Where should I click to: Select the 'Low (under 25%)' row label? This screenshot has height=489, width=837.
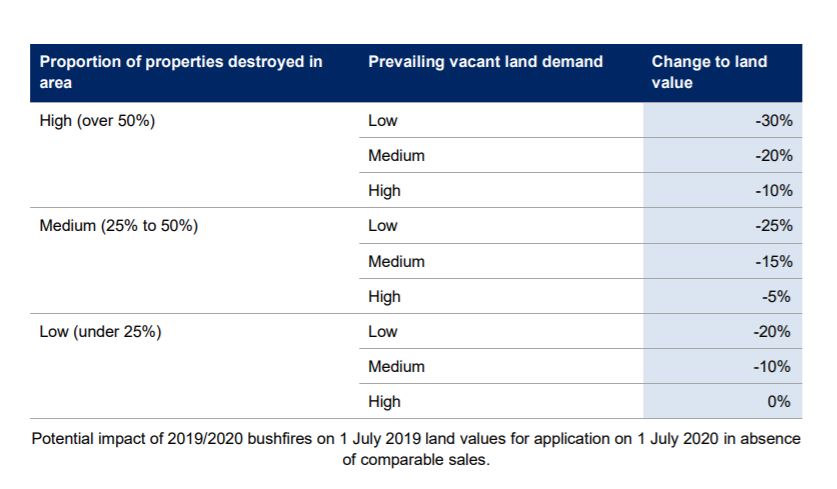(x=100, y=332)
